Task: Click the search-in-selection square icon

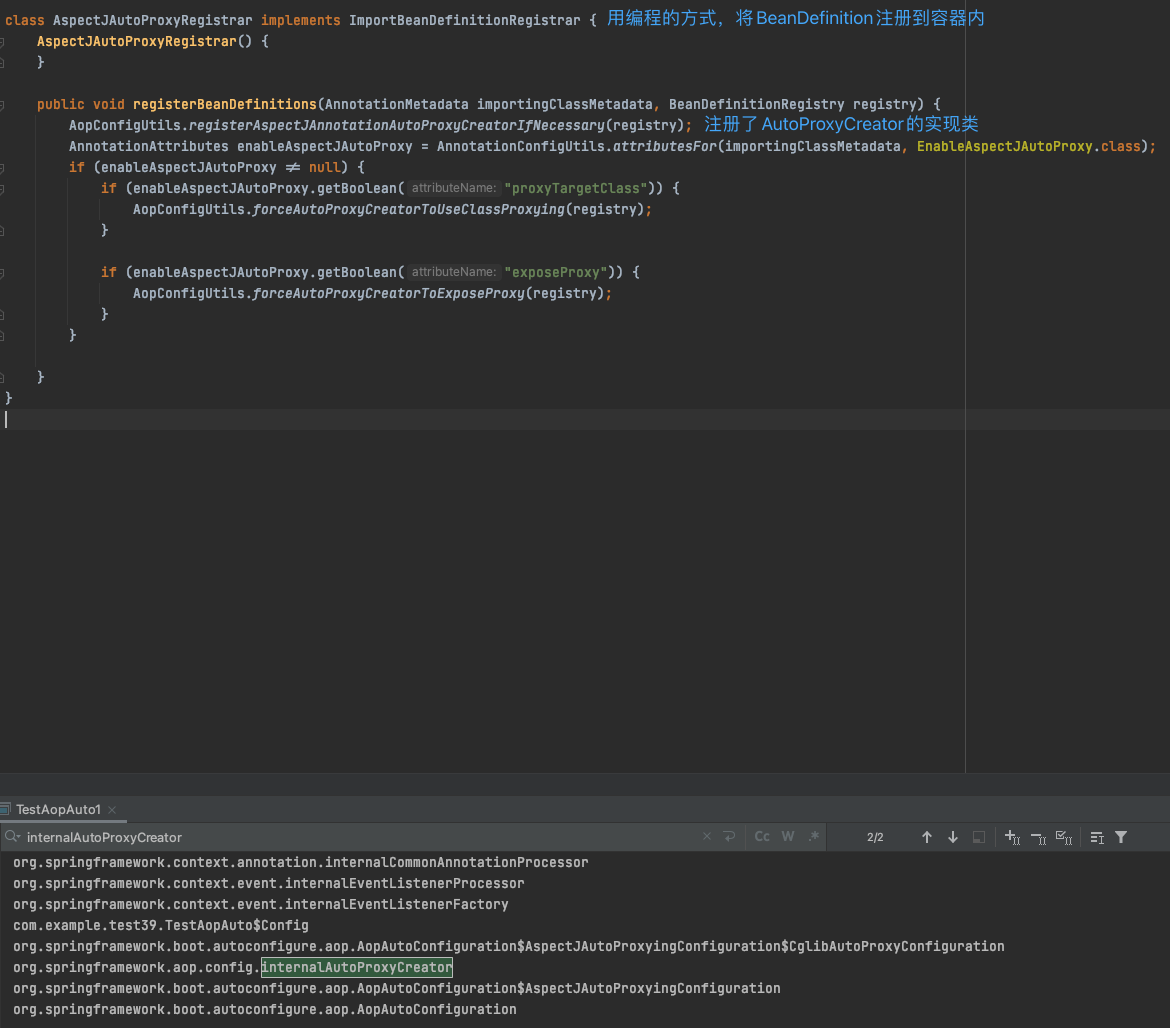Action: 979,837
